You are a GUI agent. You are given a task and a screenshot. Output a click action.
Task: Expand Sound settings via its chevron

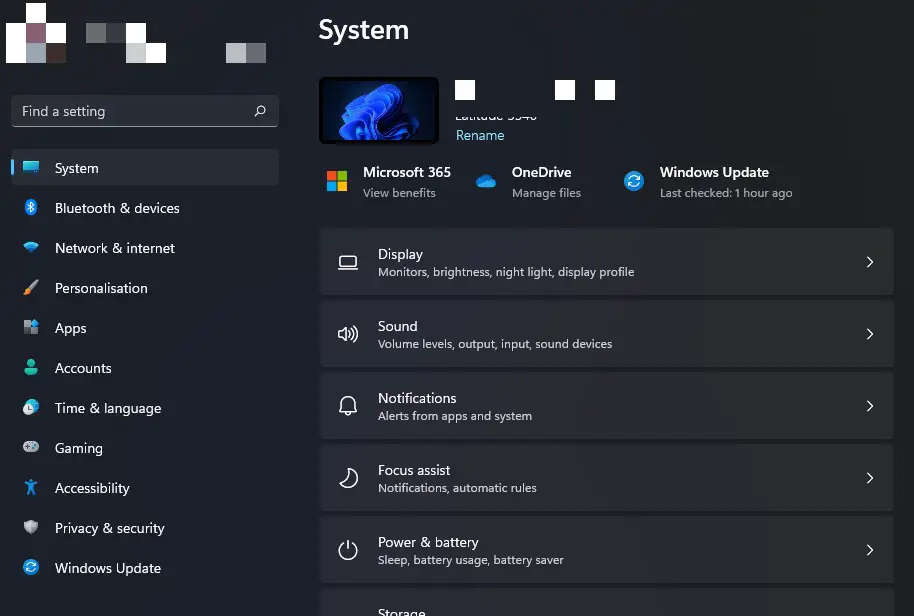(870, 334)
